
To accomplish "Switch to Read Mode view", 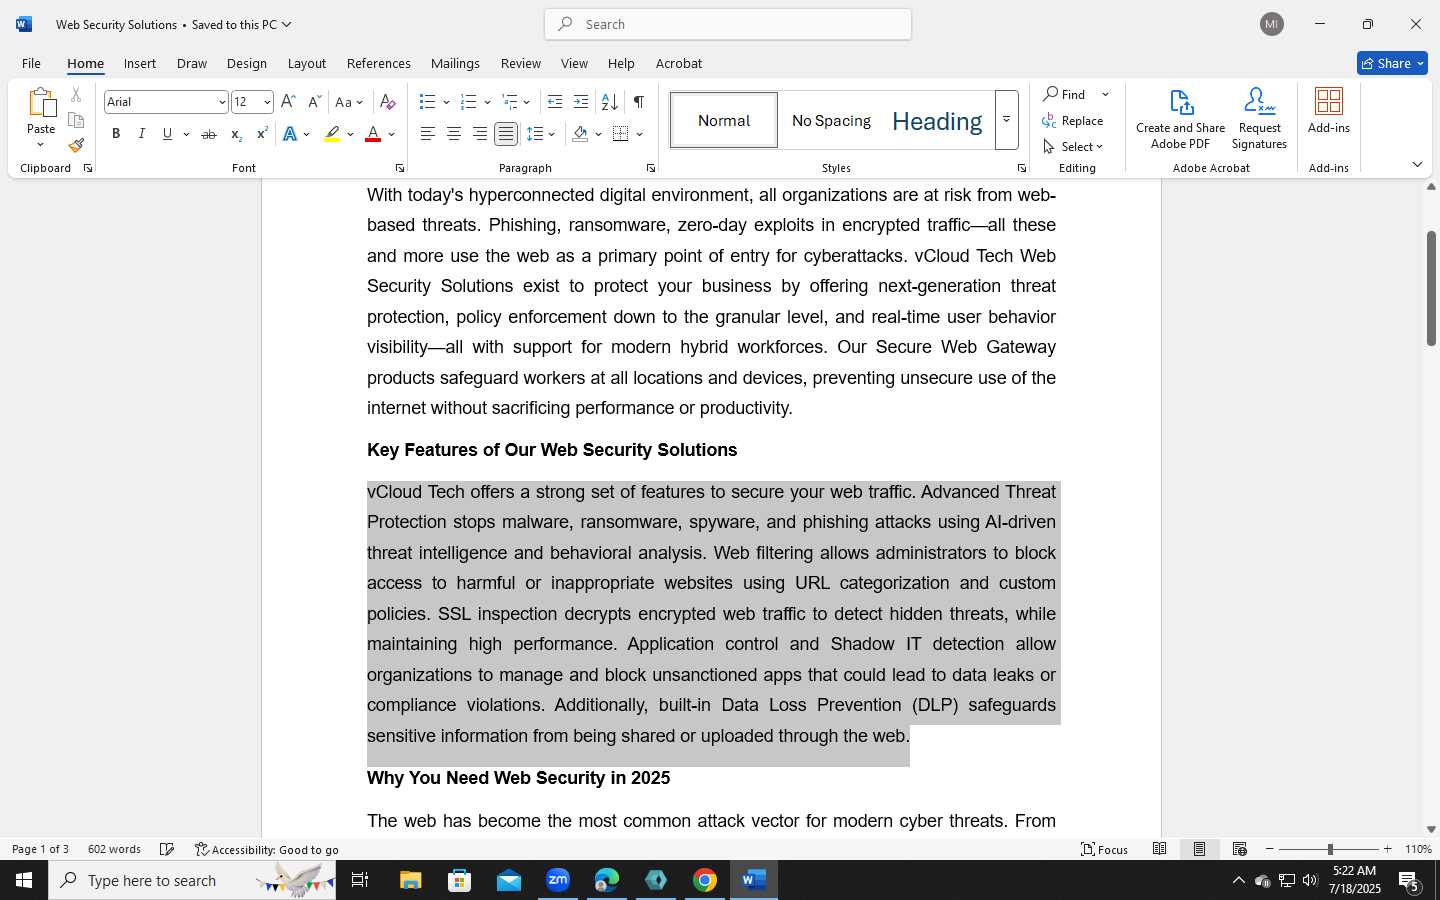I will 1159,849.
